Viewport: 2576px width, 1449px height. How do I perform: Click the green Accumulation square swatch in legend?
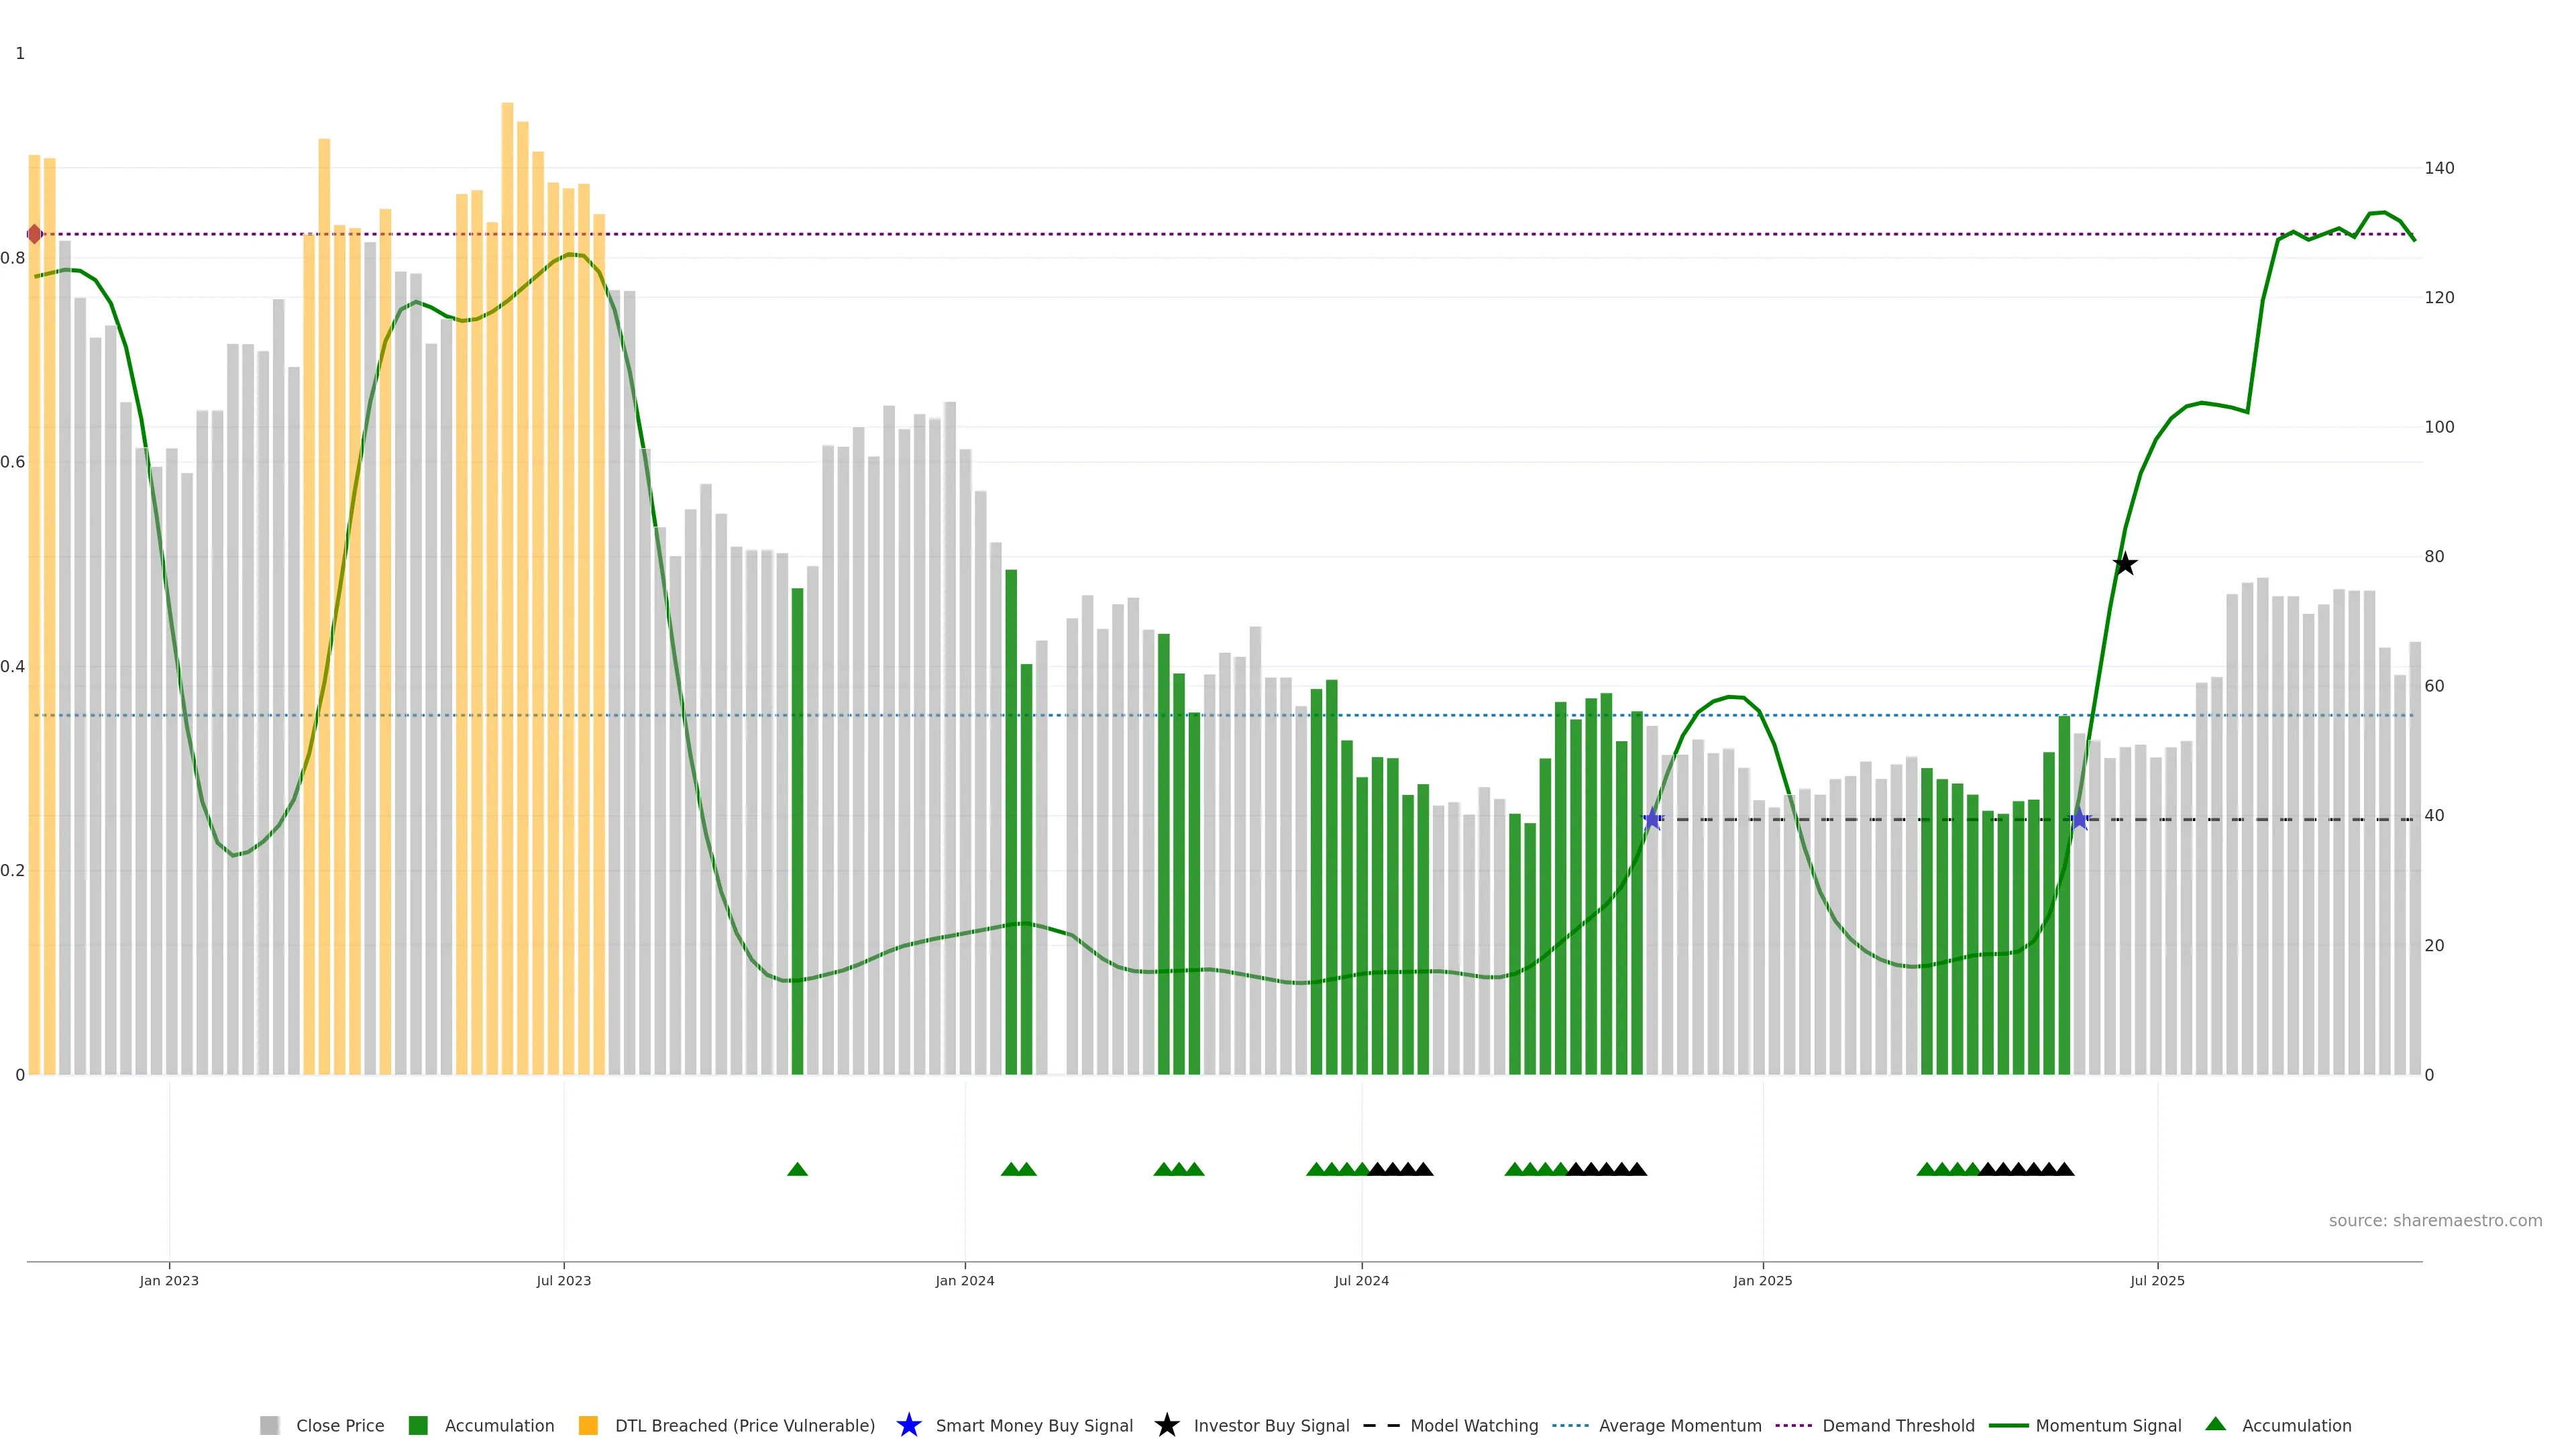tap(418, 1426)
